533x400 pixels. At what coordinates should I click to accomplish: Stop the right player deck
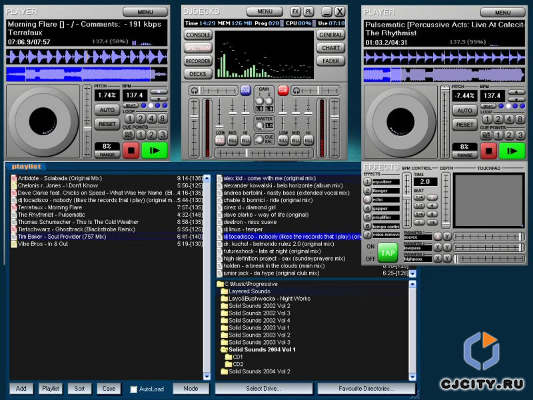489,151
